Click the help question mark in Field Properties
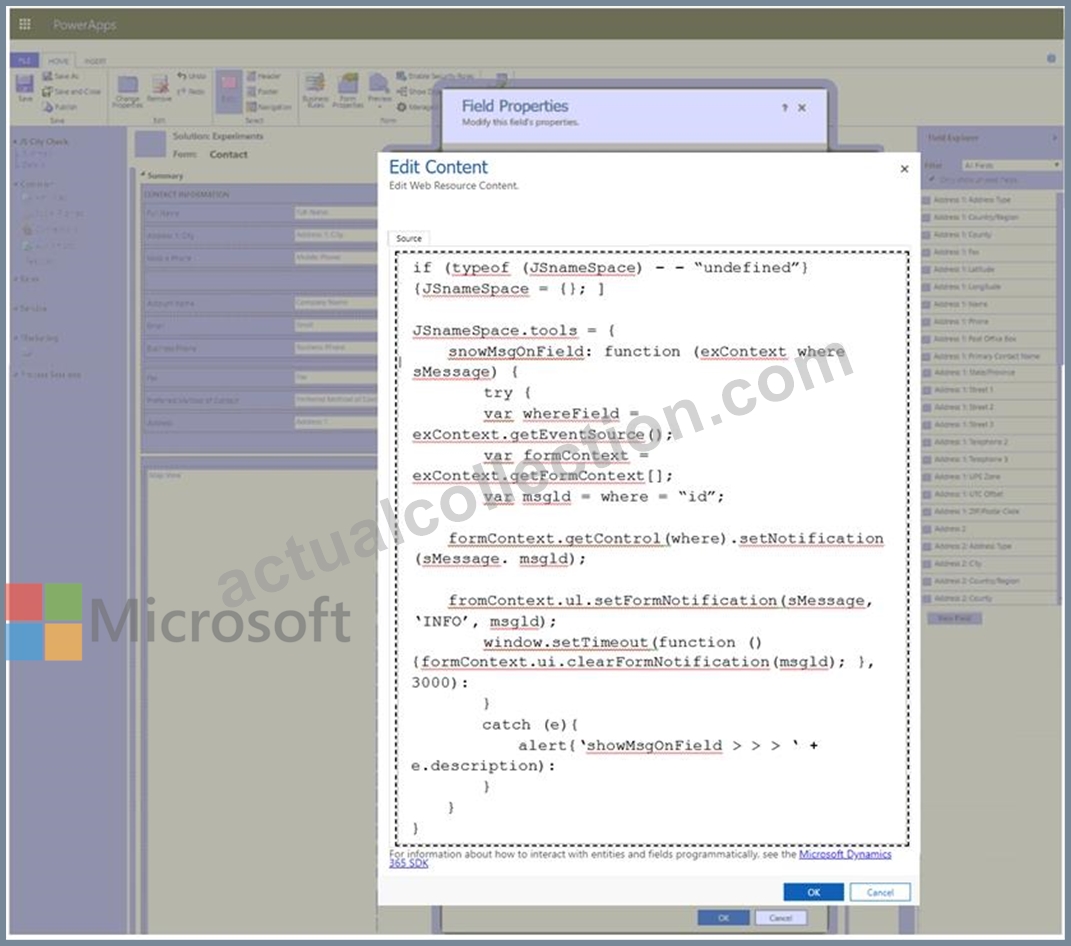 point(784,107)
